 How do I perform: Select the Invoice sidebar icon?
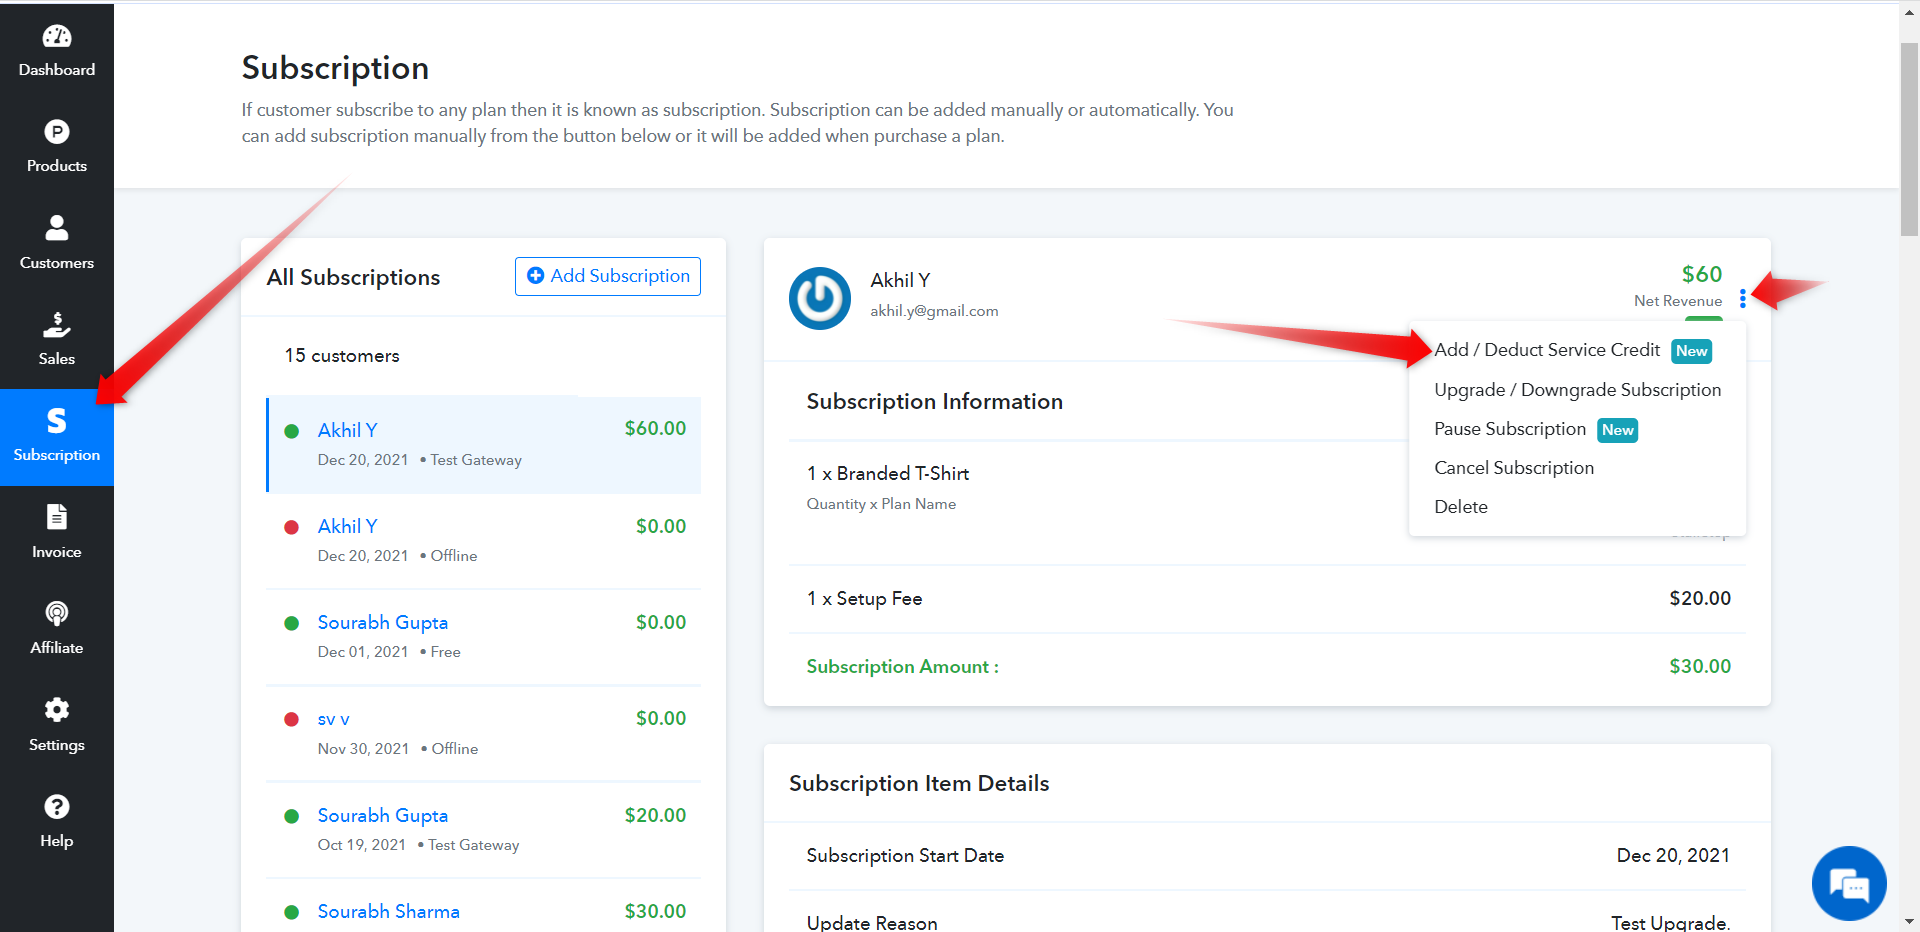pyautogui.click(x=57, y=517)
